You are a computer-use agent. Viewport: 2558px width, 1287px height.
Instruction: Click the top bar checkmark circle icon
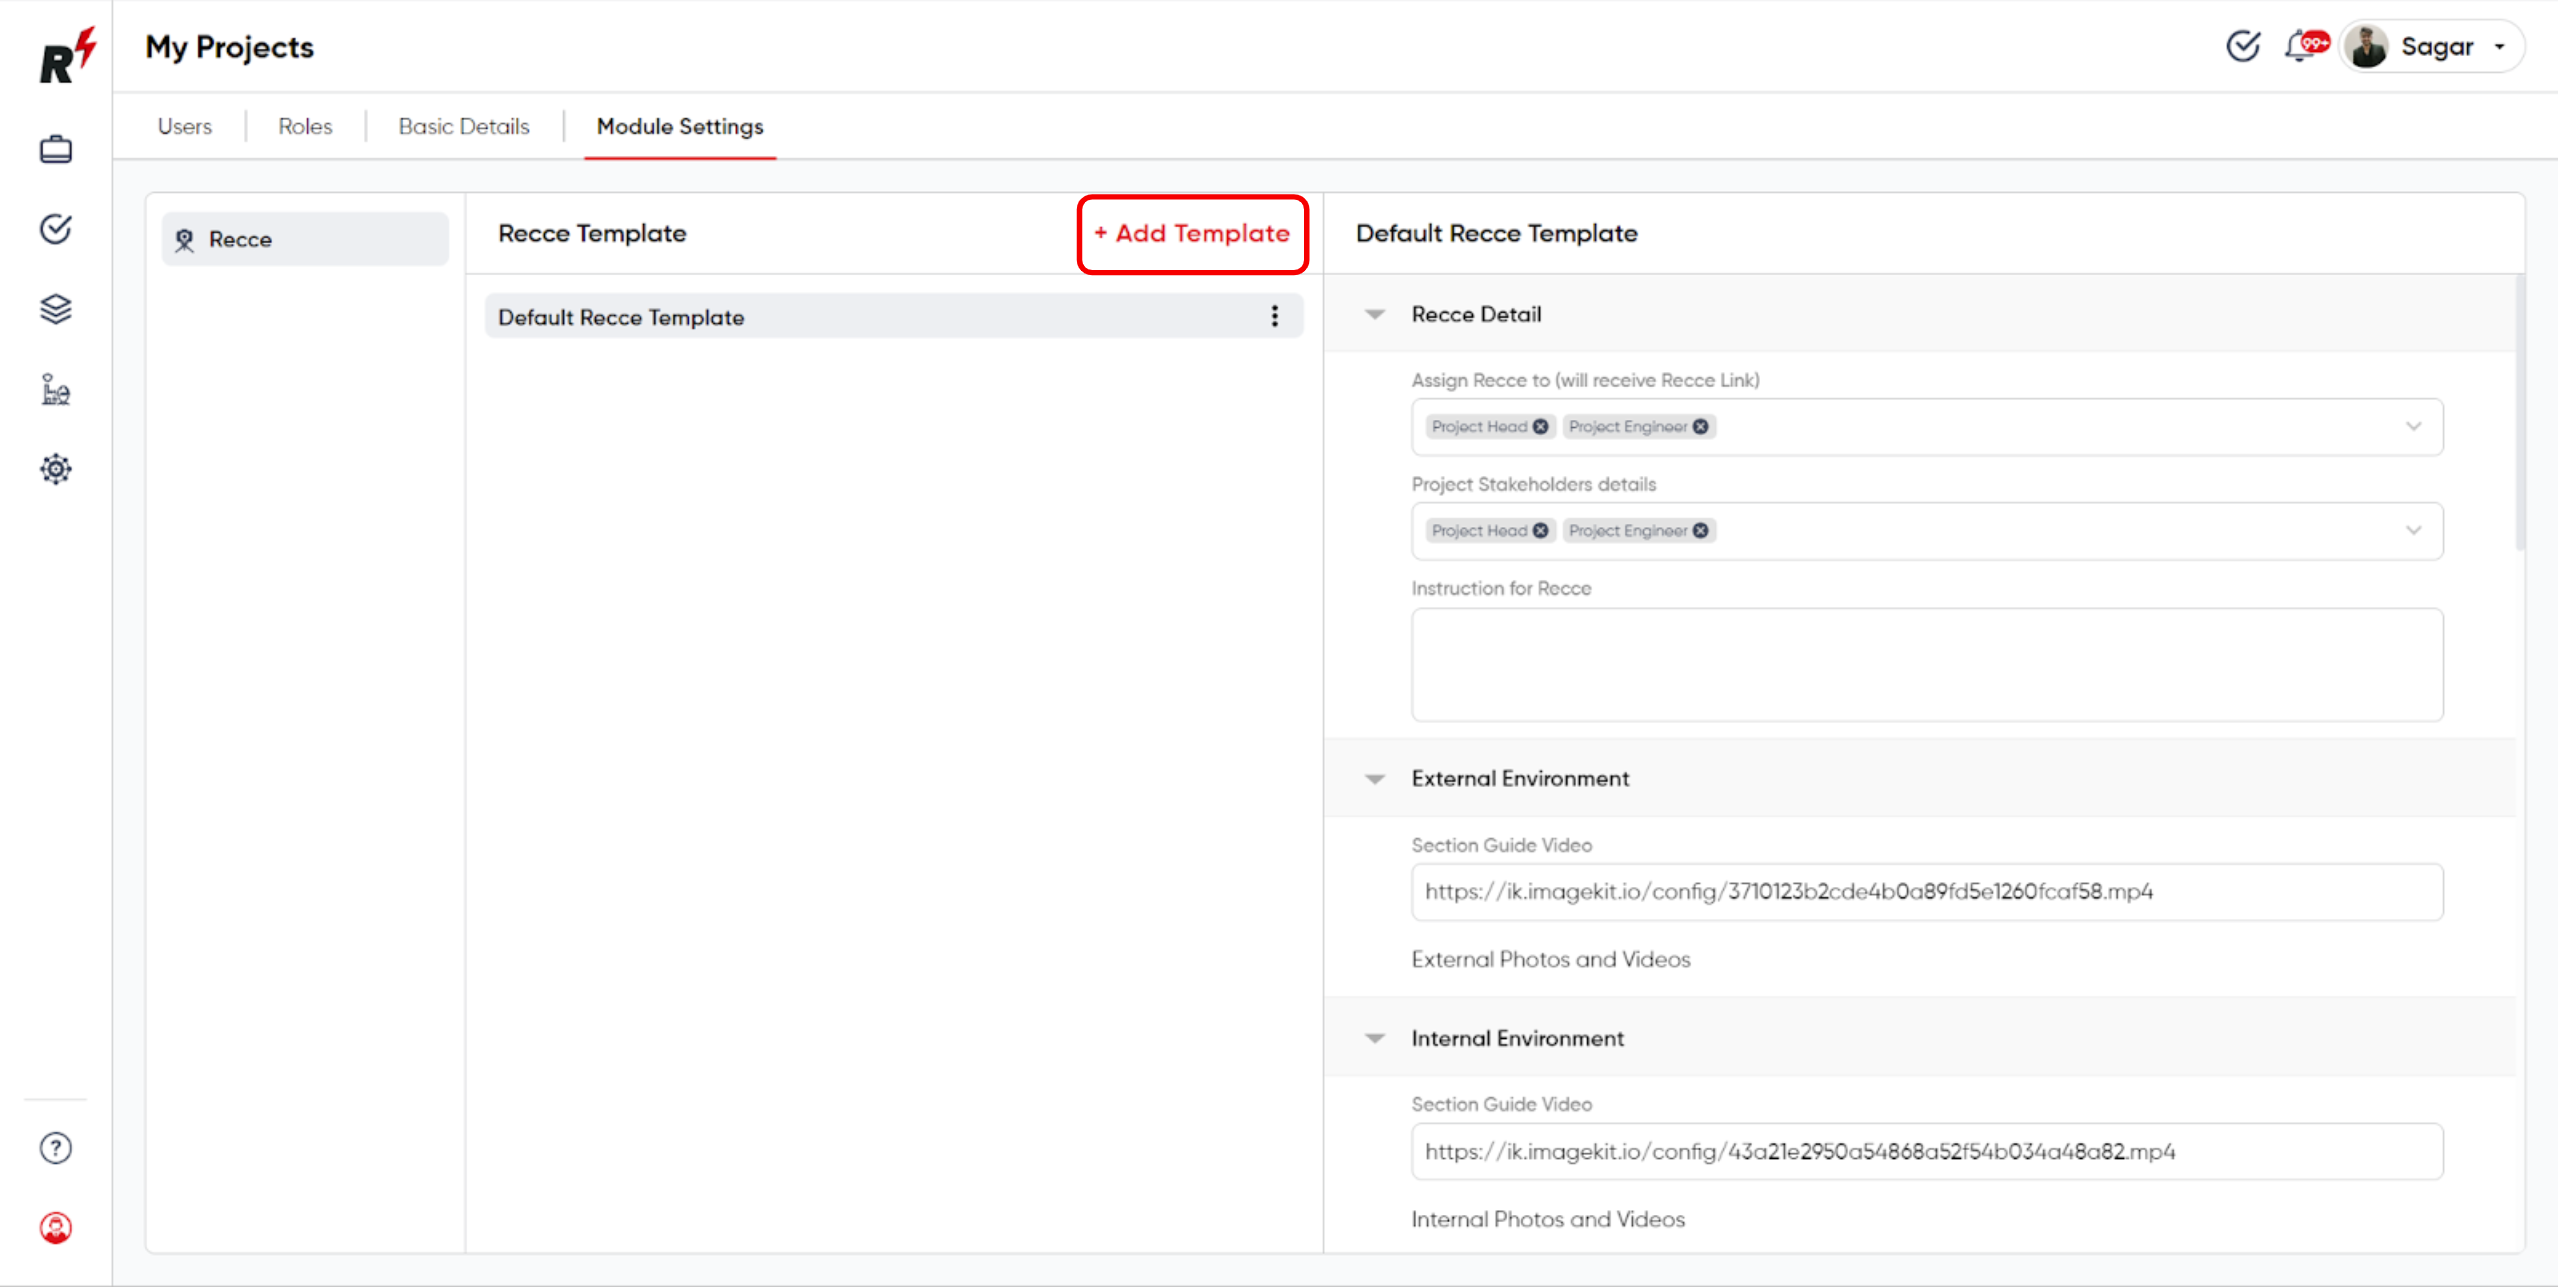pos(2243,46)
